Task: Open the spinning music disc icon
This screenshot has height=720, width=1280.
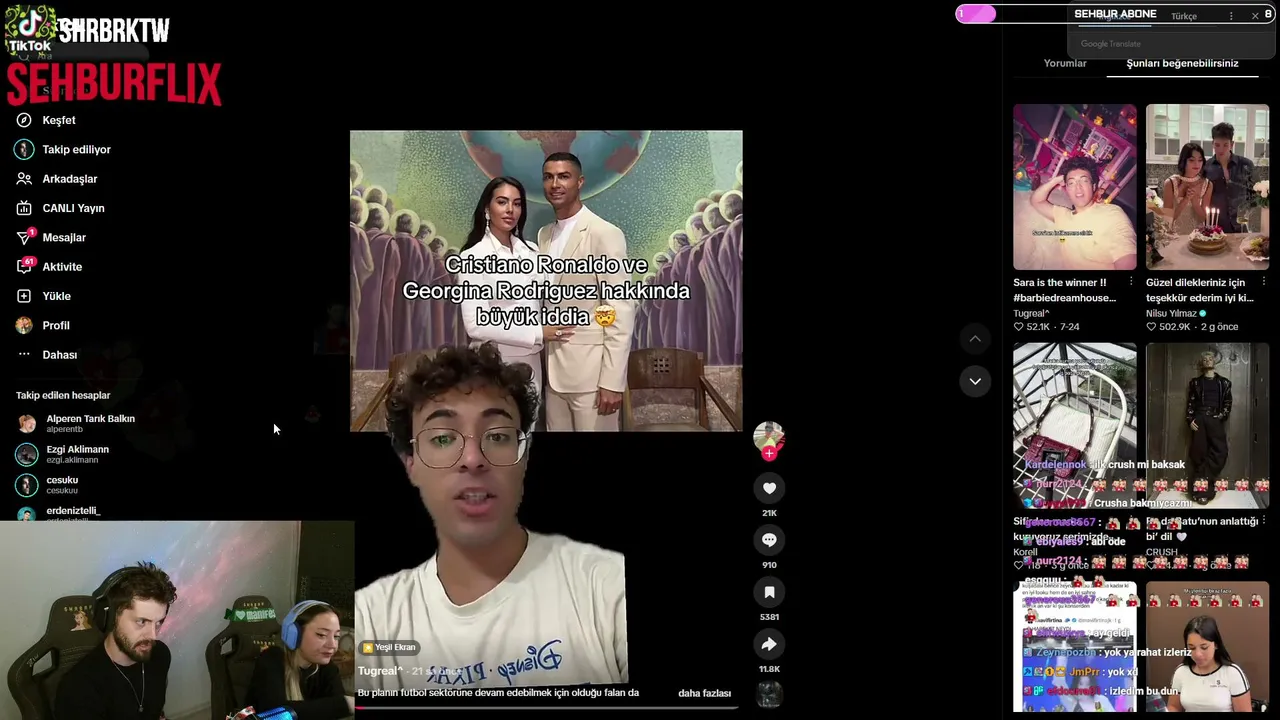Action: point(769,694)
